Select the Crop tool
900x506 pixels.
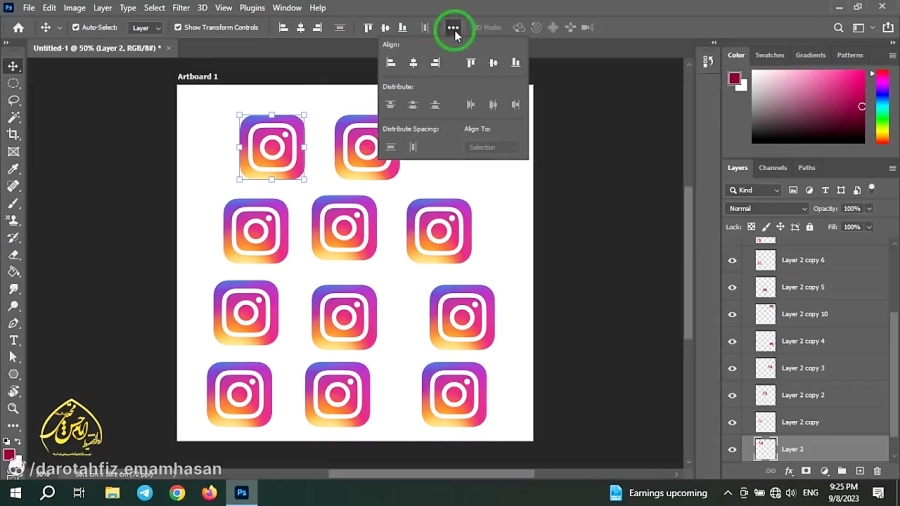[x=13, y=135]
